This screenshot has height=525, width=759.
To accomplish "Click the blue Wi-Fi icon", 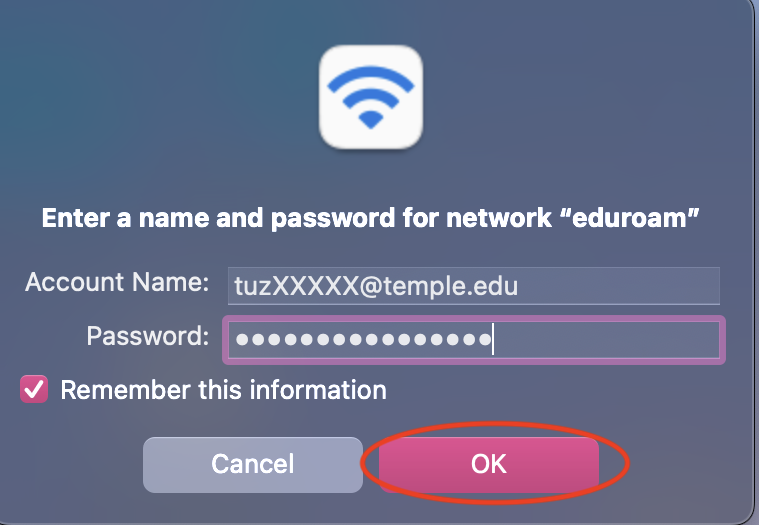I will (x=372, y=97).
